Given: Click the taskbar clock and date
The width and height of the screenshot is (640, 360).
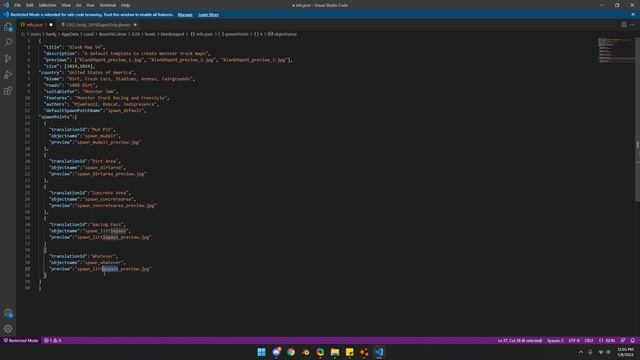Looking at the screenshot, I should tap(625, 352).
